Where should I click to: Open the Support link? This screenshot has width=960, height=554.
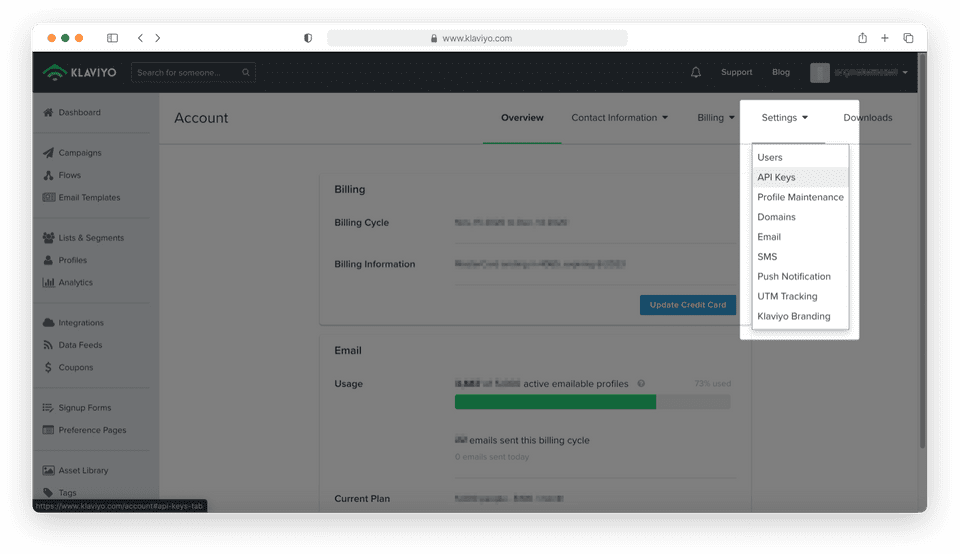[737, 72]
